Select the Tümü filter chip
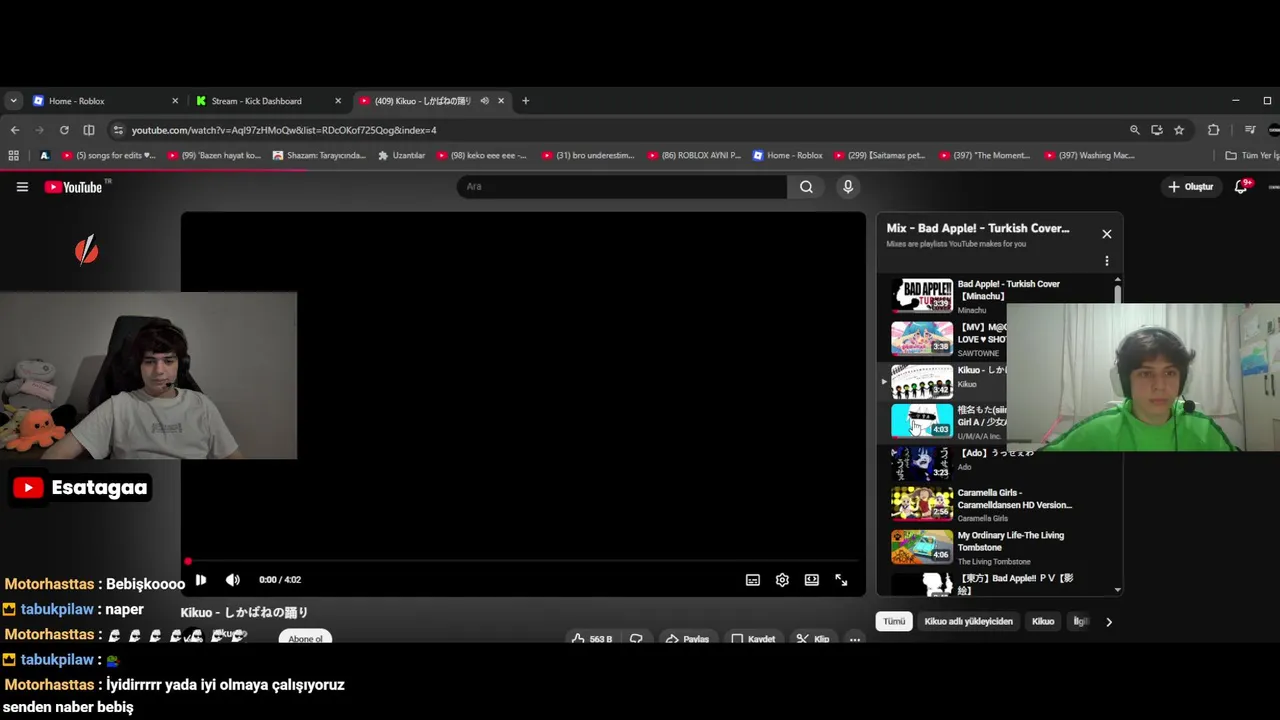 point(894,621)
